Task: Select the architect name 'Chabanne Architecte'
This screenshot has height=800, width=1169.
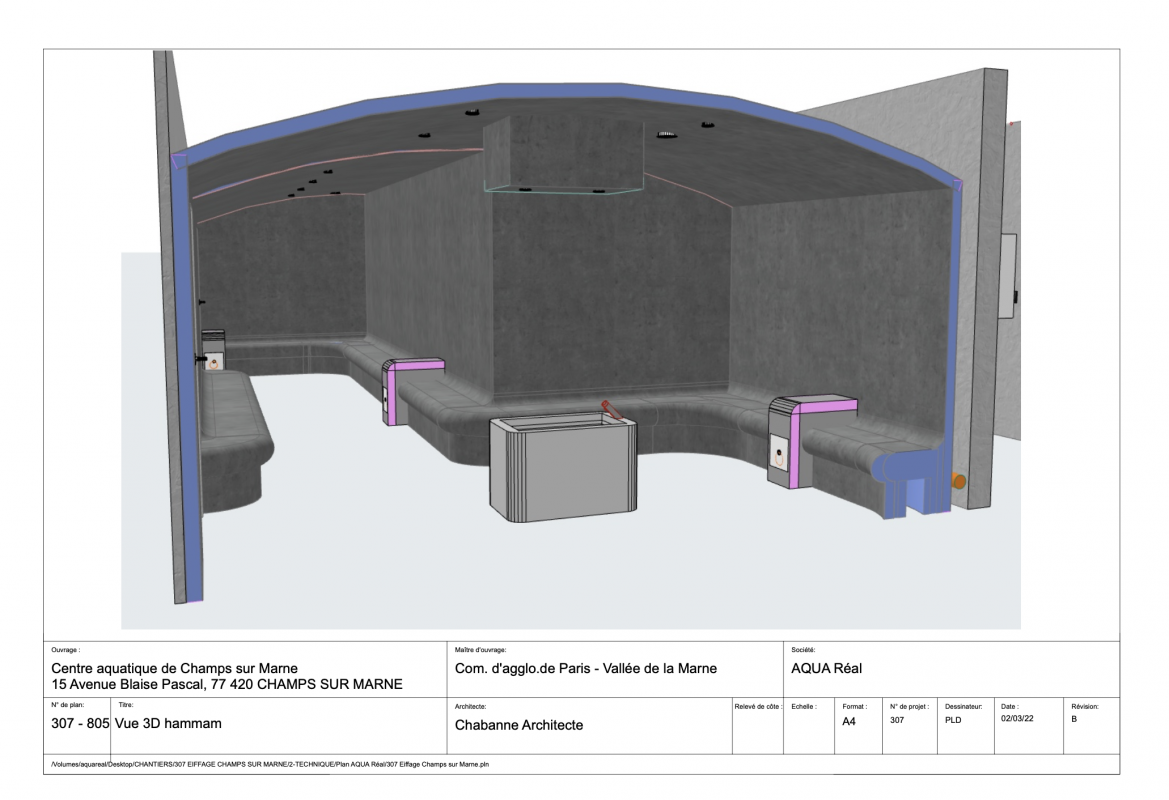Action: pyautogui.click(x=519, y=725)
